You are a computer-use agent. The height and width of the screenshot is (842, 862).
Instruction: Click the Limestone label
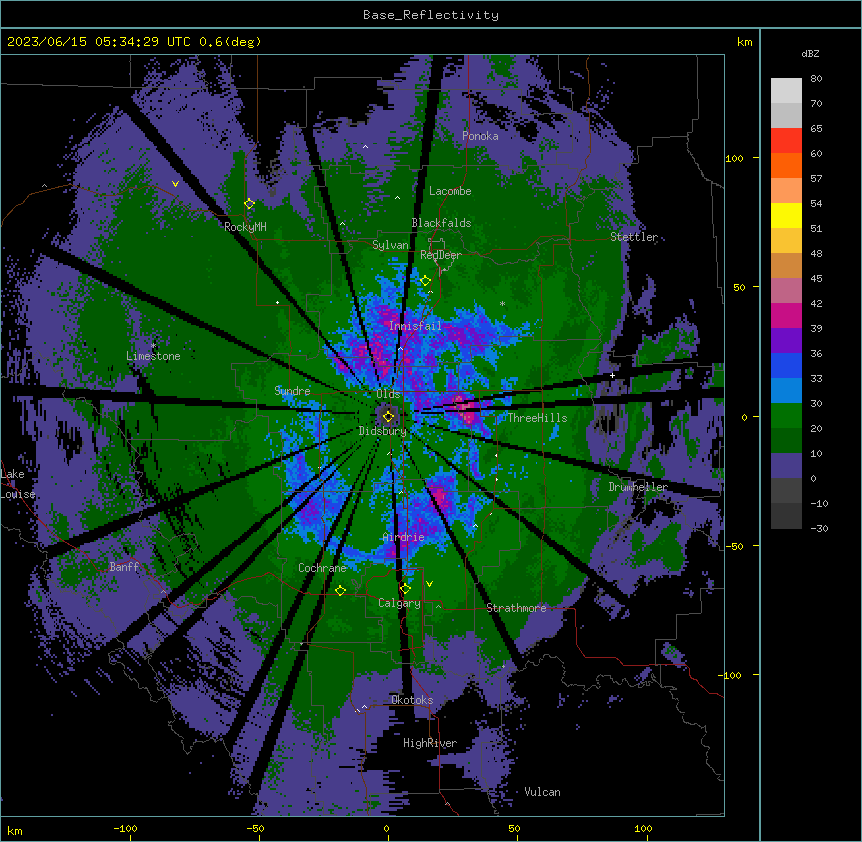click(x=153, y=356)
